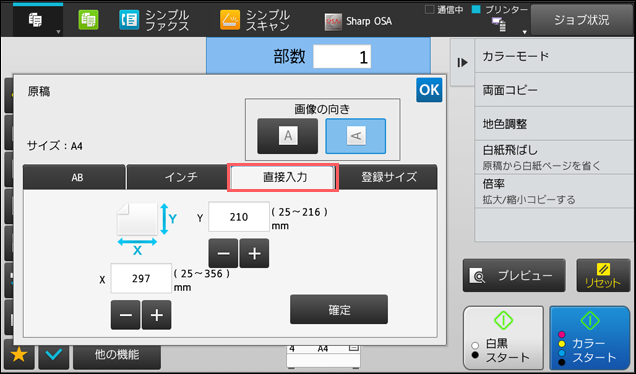Click the Y dimension field 210
636x374 pixels.
(239, 217)
